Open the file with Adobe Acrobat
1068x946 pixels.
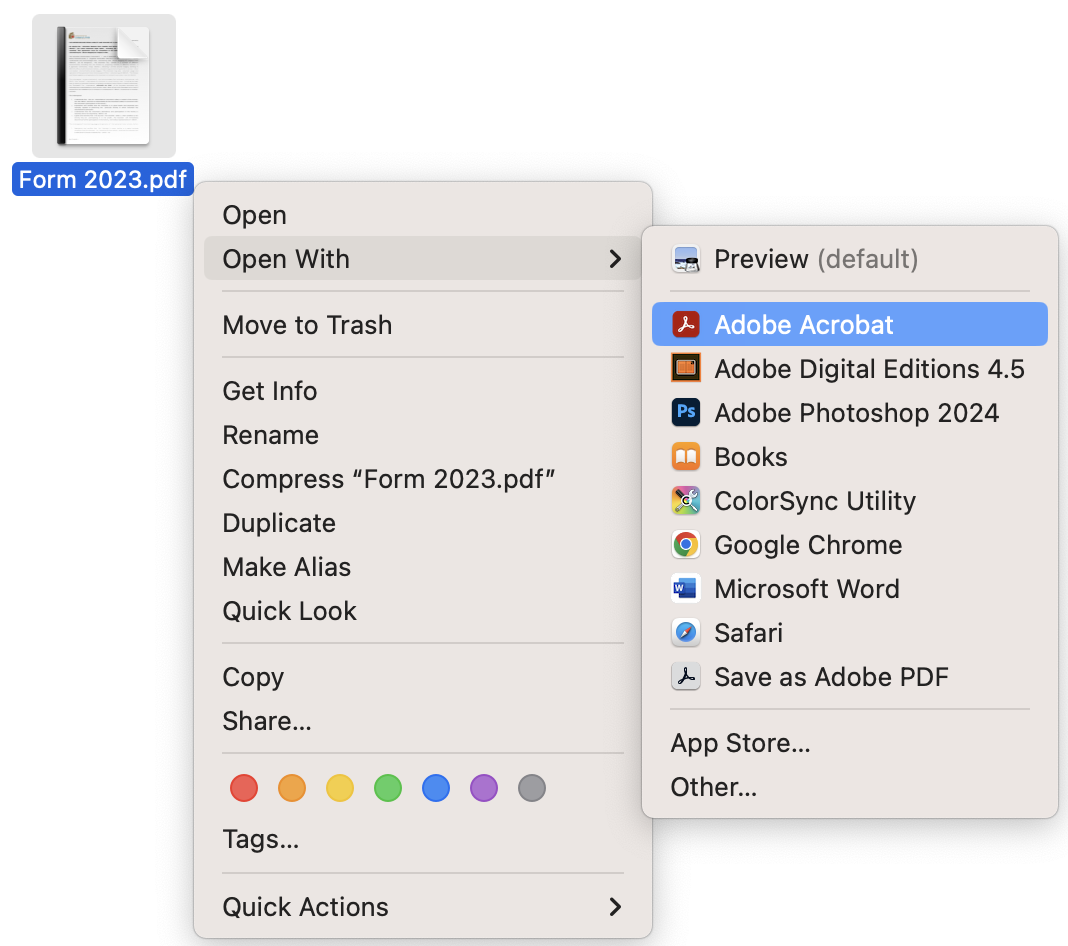pyautogui.click(x=849, y=324)
